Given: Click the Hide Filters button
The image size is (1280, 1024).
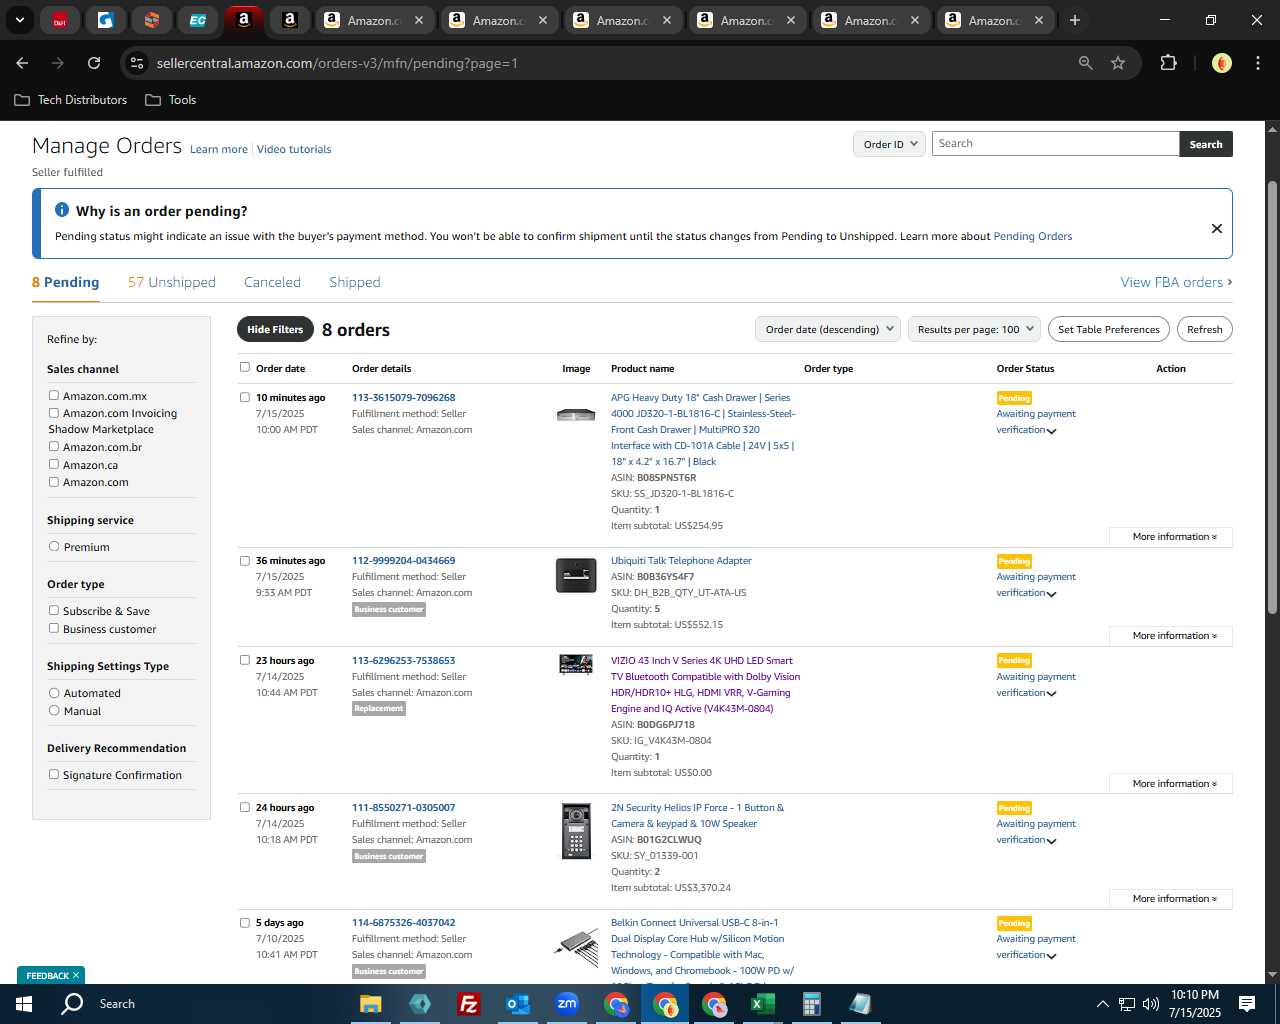Looking at the screenshot, I should tap(275, 329).
